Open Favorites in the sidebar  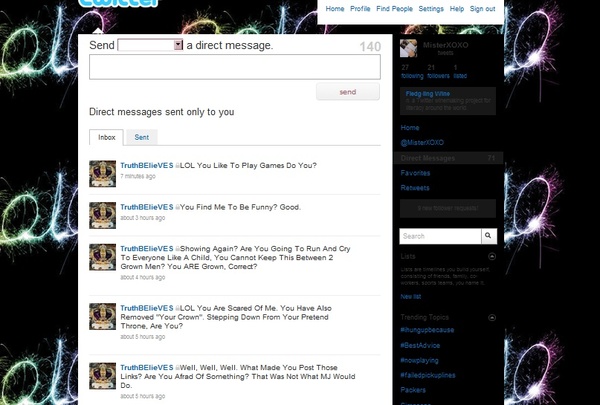pos(415,172)
